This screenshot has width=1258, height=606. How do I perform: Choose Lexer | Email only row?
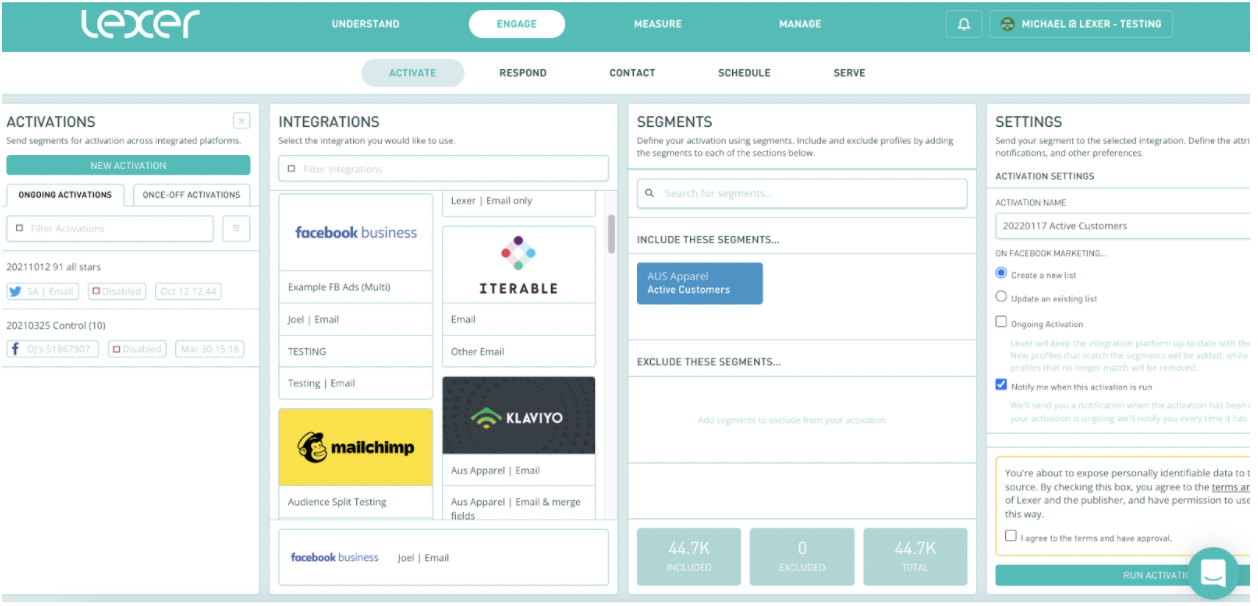tap(518, 201)
